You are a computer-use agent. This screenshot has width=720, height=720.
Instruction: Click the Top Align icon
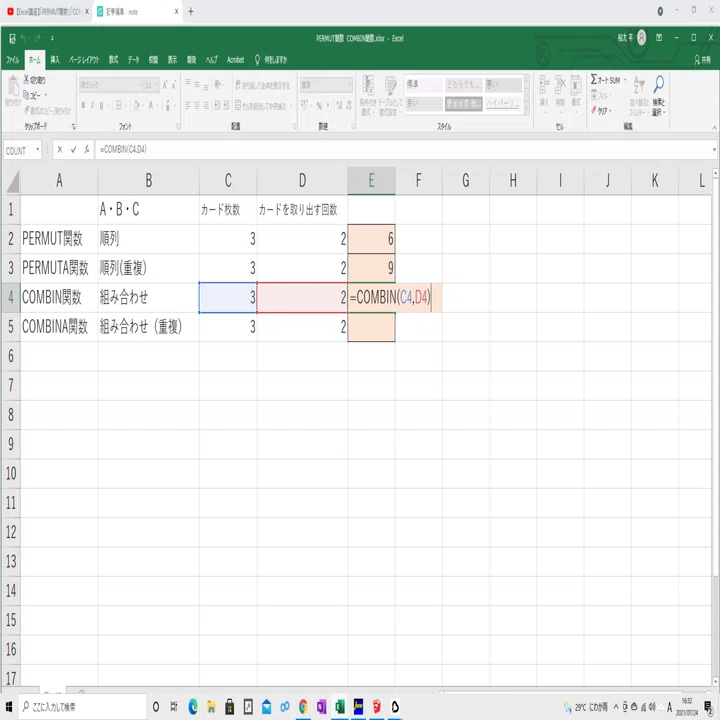click(x=188, y=83)
